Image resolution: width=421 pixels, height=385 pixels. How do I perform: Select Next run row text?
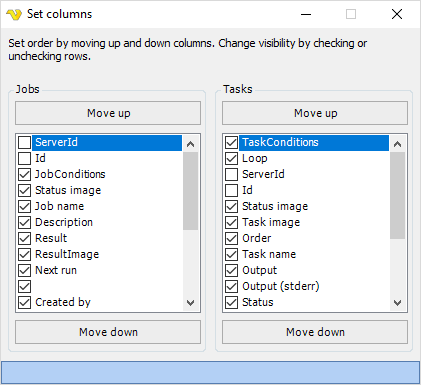click(56, 270)
